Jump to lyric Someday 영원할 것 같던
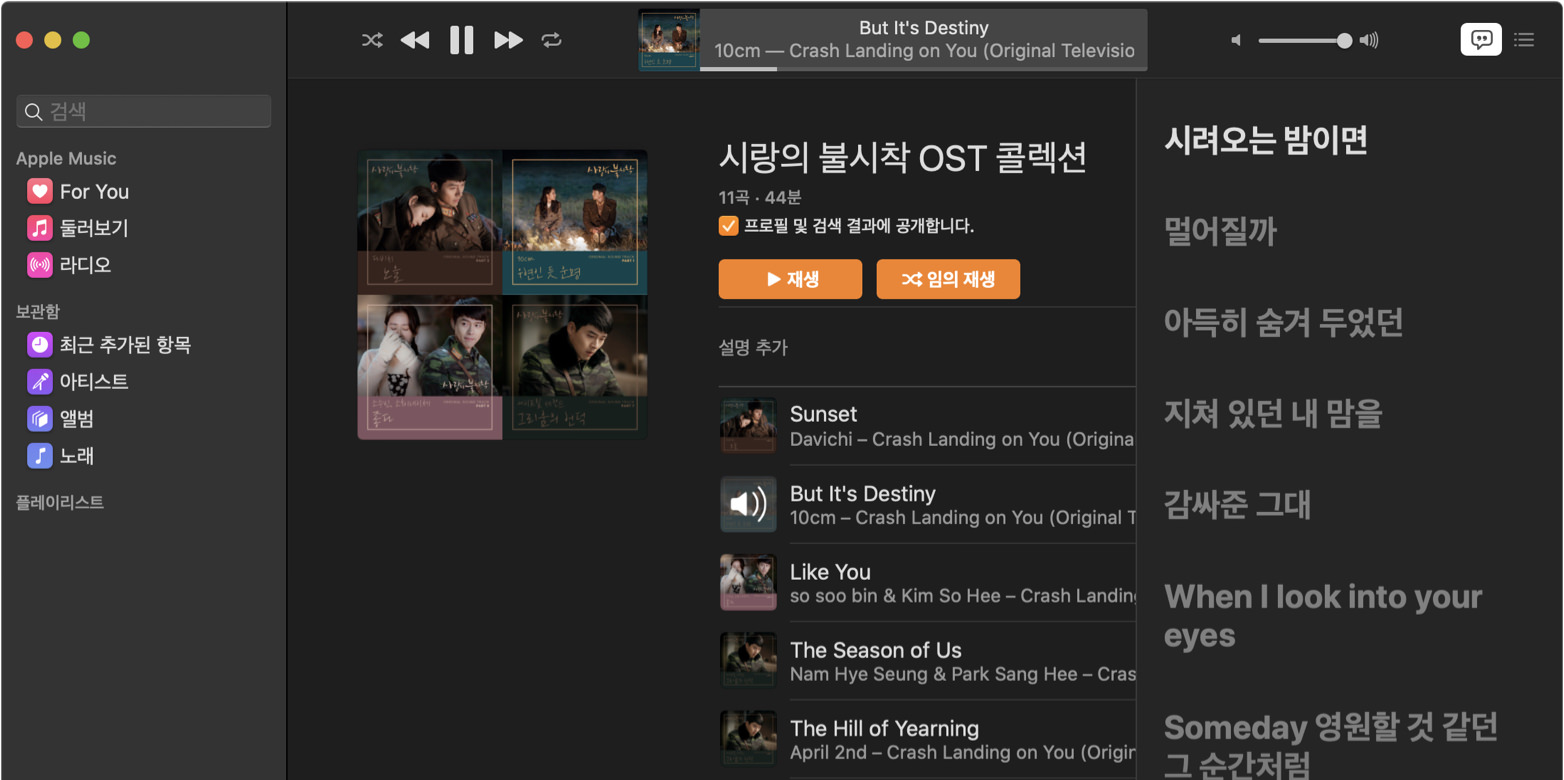 [1331, 727]
